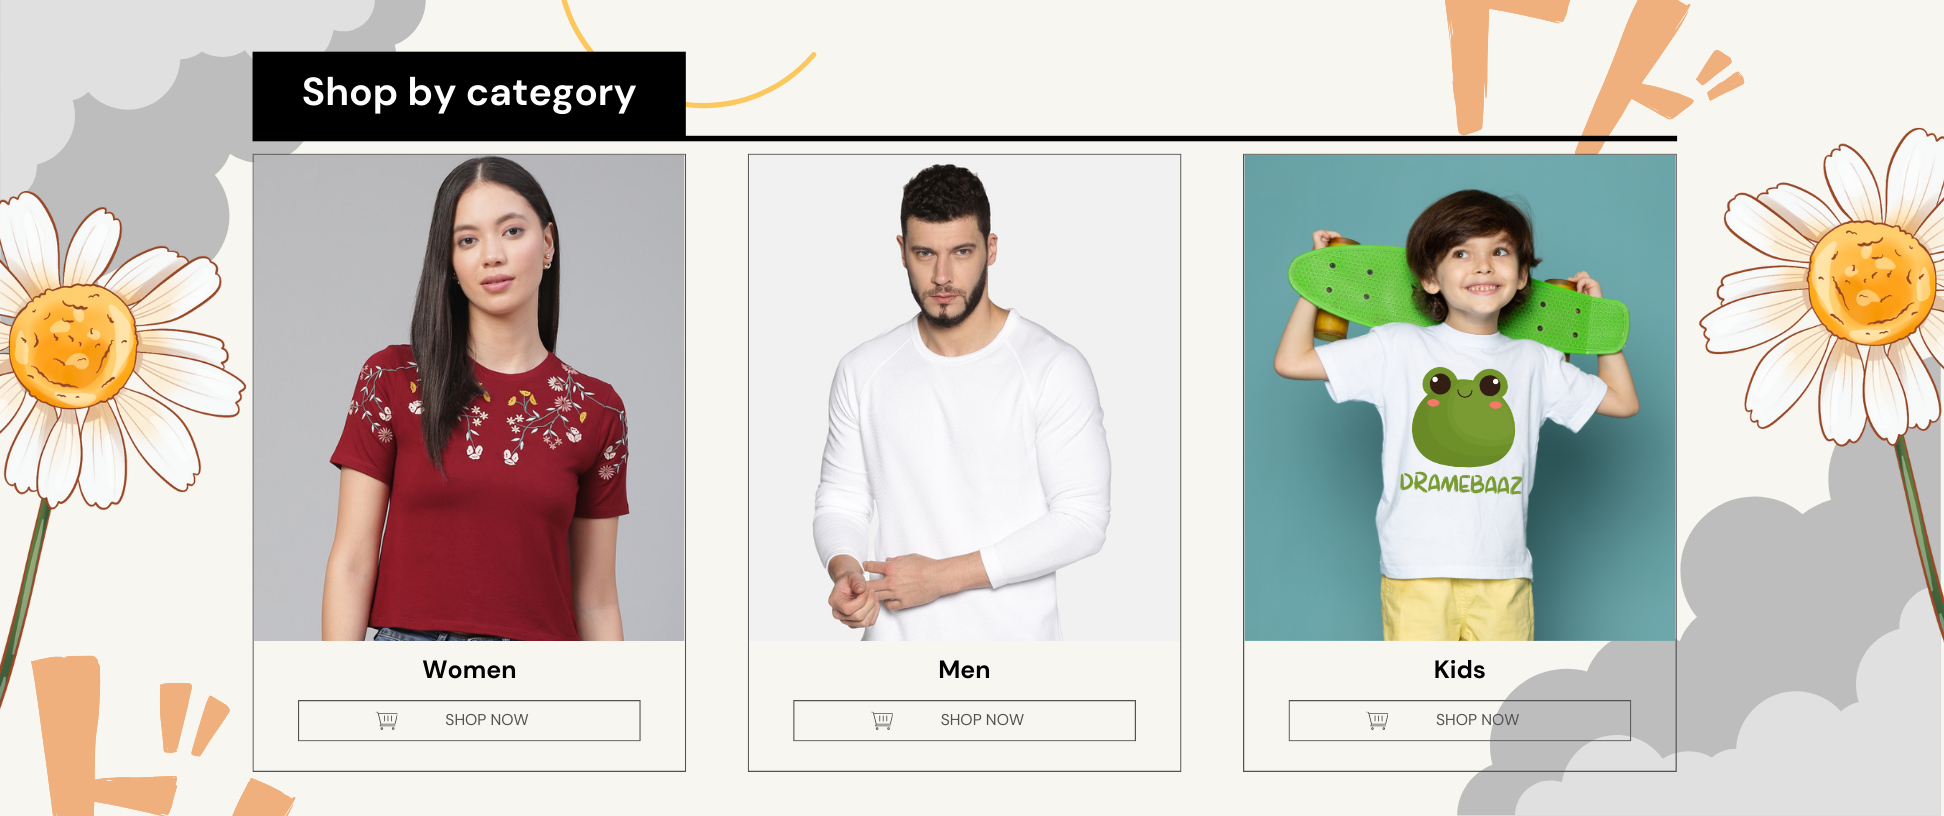Select the Men category title
The width and height of the screenshot is (1944, 816).
(964, 670)
